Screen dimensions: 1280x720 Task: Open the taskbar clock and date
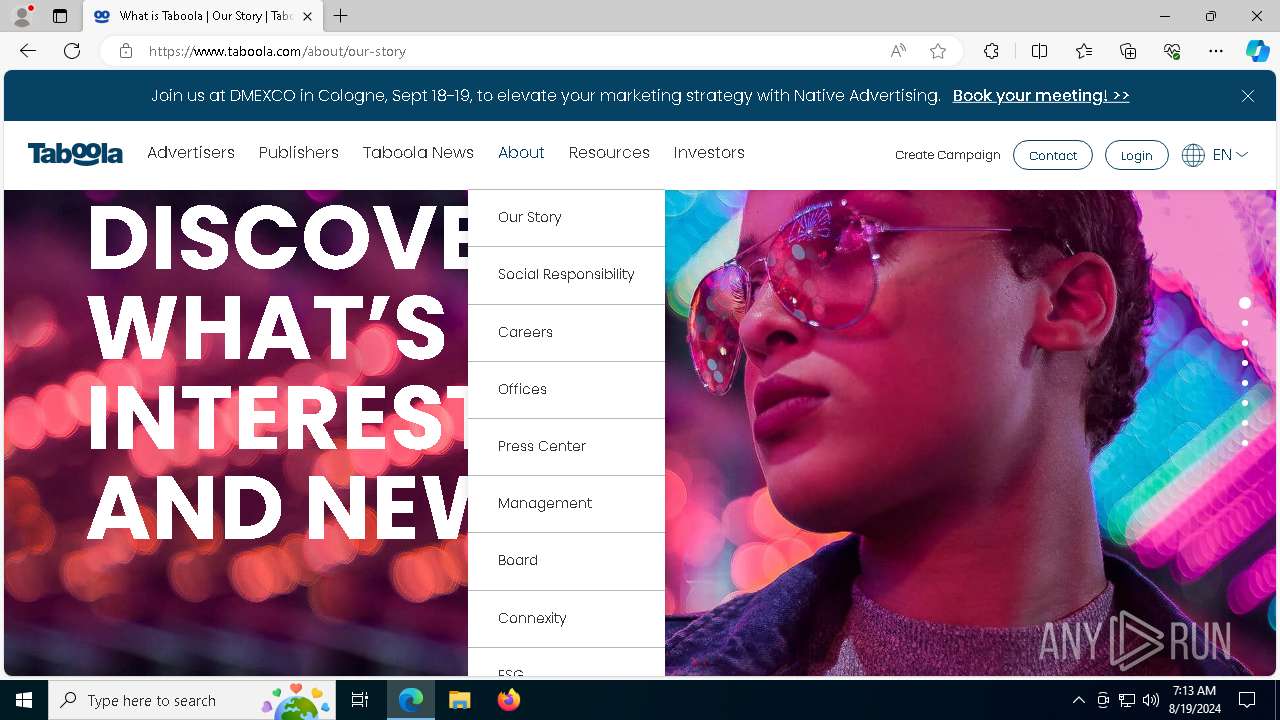(1195, 700)
